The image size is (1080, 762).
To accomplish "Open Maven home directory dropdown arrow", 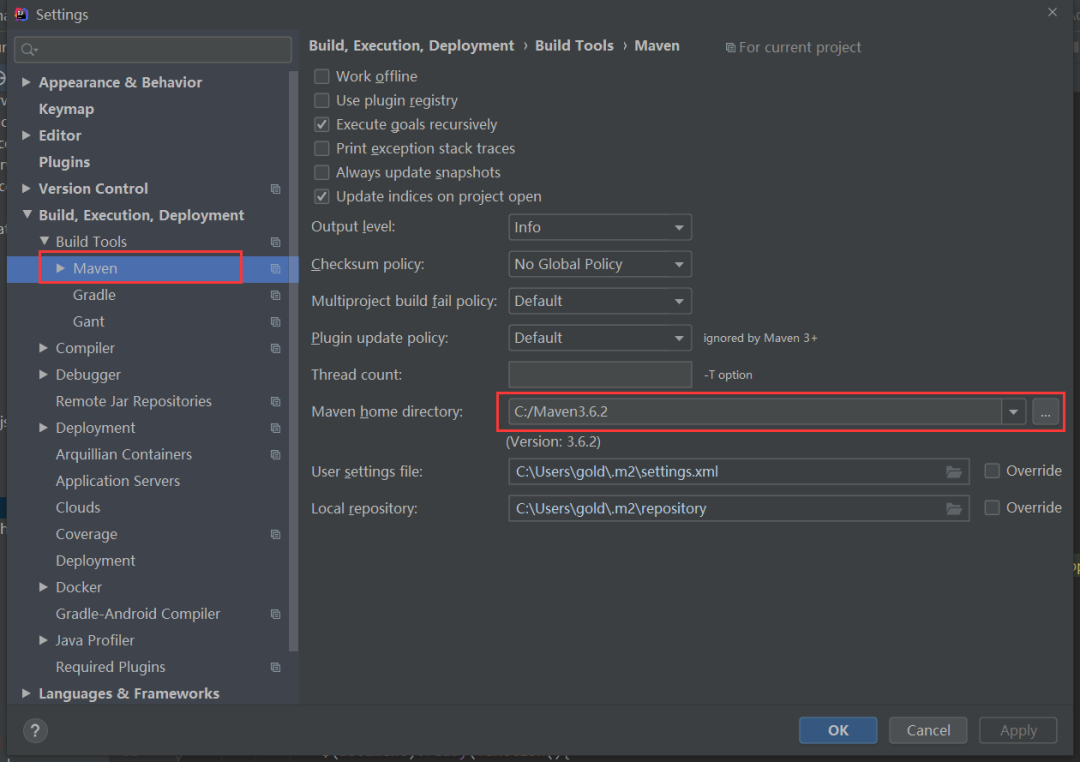I will pos(1013,412).
